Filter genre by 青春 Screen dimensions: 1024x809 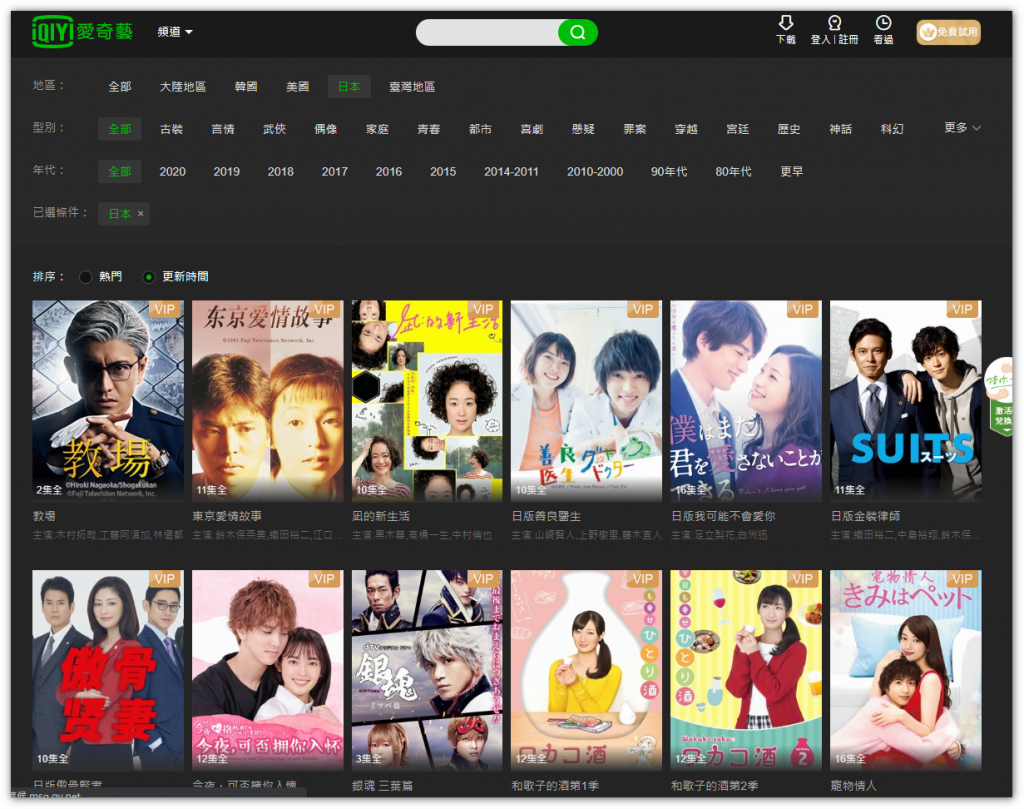tap(428, 129)
